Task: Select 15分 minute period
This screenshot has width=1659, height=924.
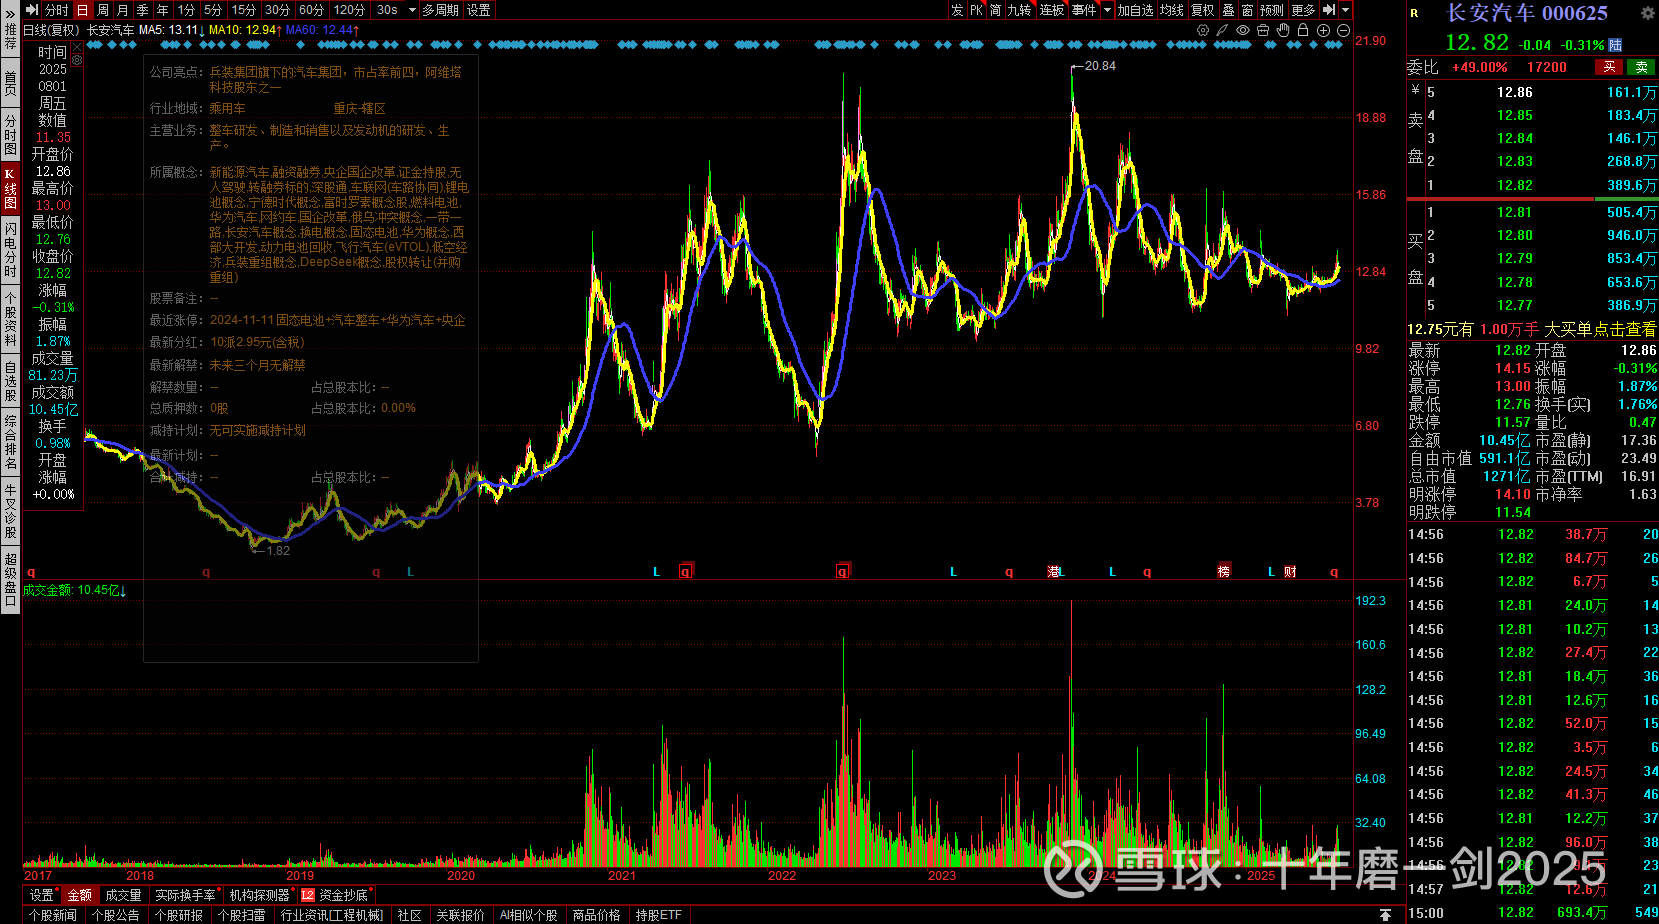Action: point(244,10)
